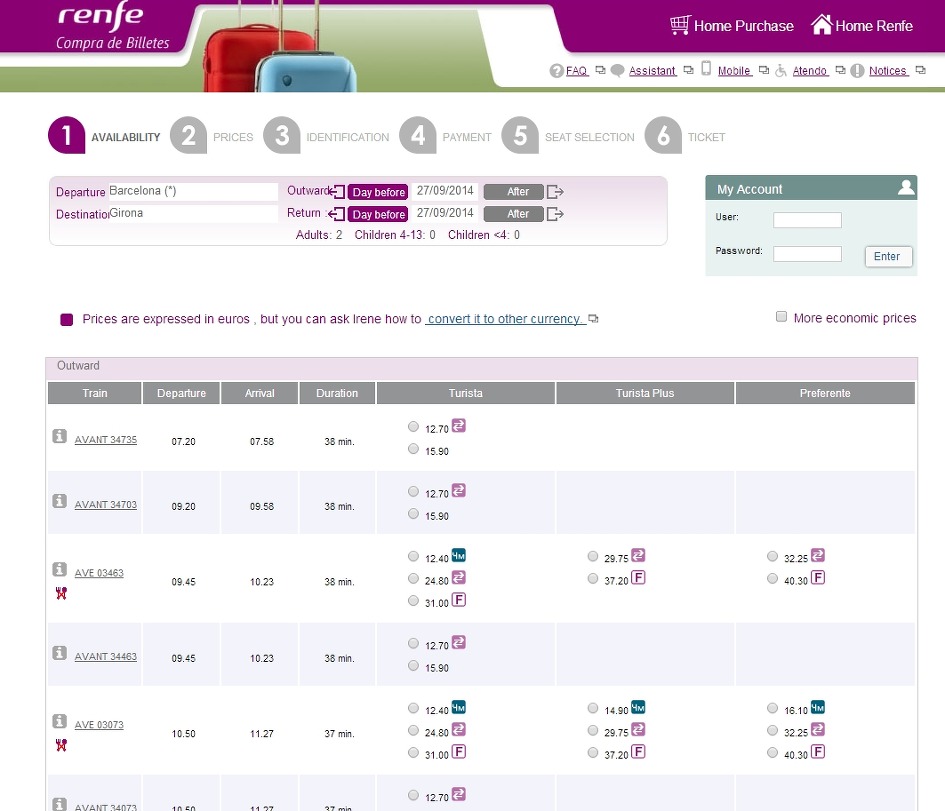Viewport: 945px width, 811px height.
Task: Click the Home Purchase shopping cart icon
Action: [680, 25]
